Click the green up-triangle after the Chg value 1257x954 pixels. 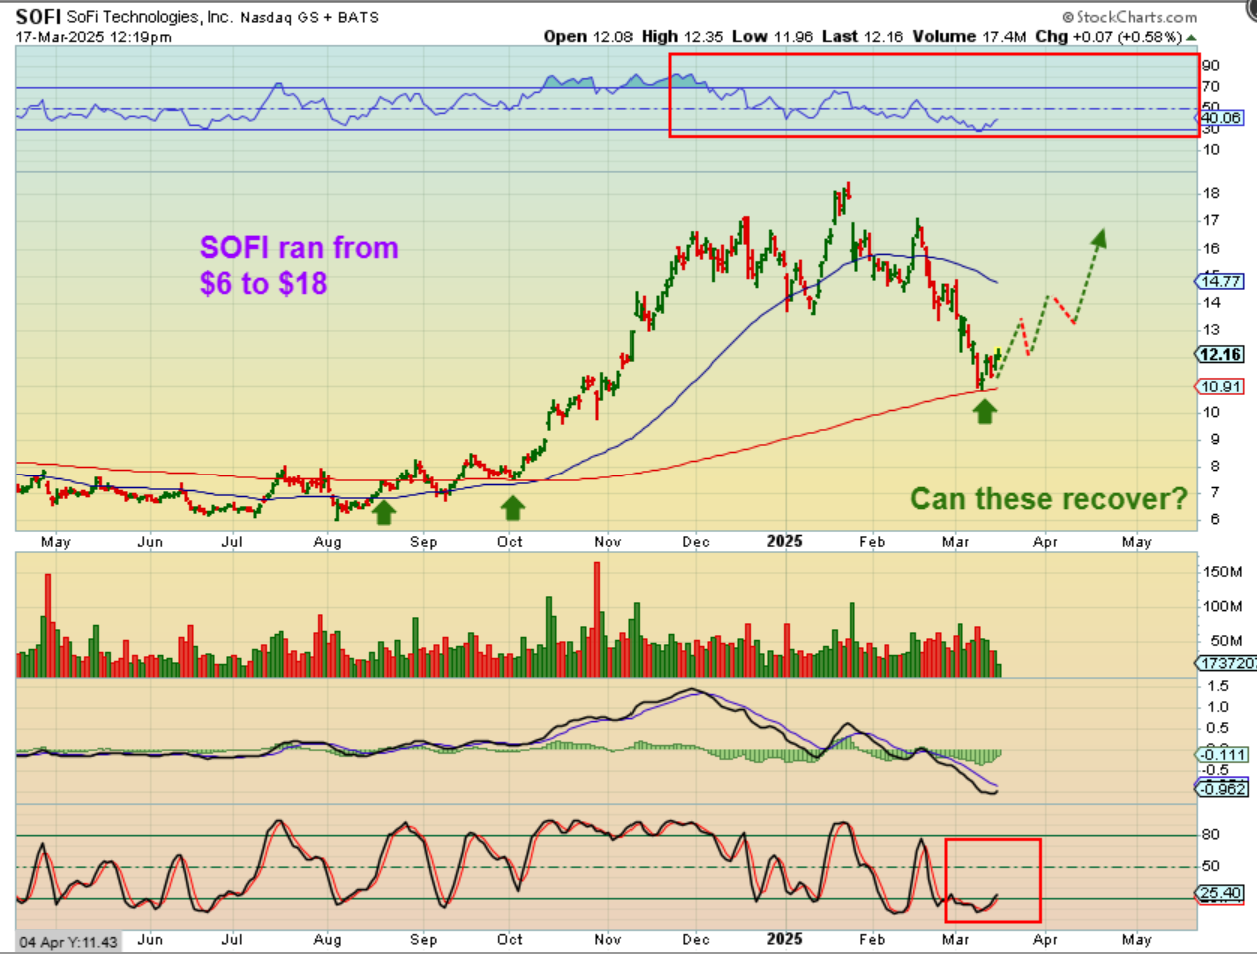1192,37
